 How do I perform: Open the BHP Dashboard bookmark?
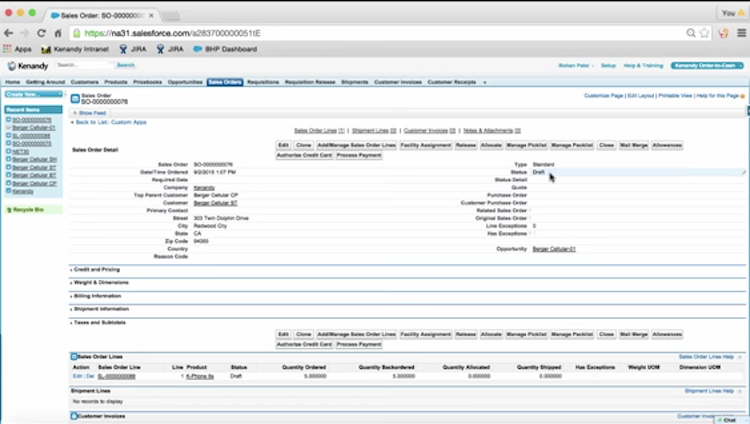point(225,49)
